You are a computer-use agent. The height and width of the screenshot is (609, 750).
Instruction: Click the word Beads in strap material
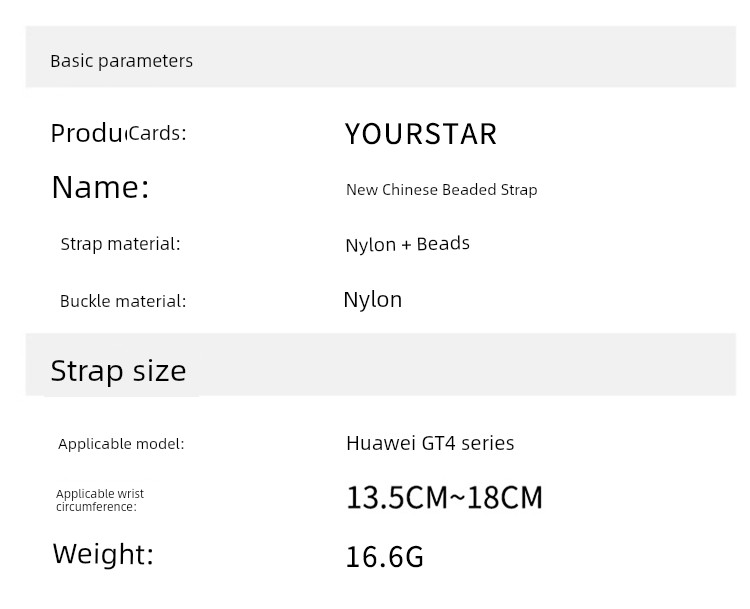point(443,244)
